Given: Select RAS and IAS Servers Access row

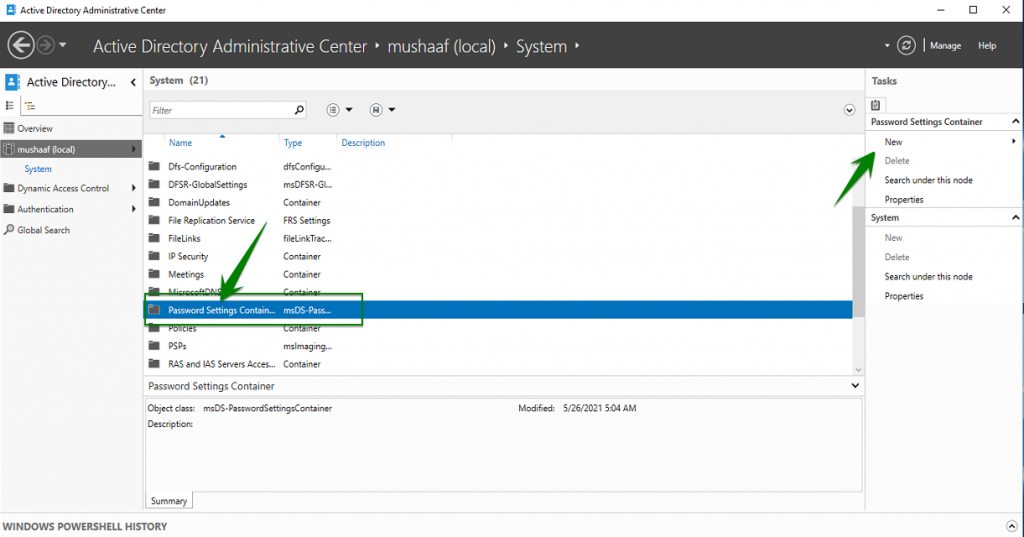Looking at the screenshot, I should coord(498,364).
